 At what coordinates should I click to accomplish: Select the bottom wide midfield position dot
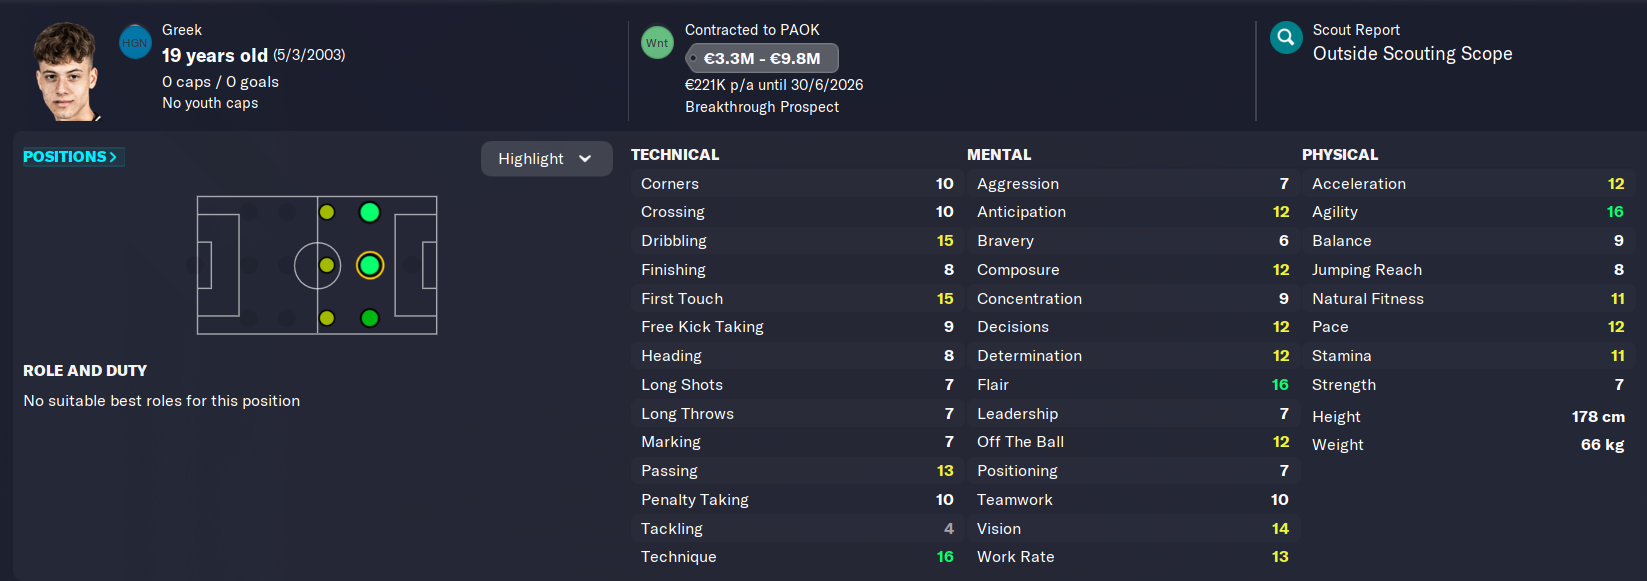[327, 318]
